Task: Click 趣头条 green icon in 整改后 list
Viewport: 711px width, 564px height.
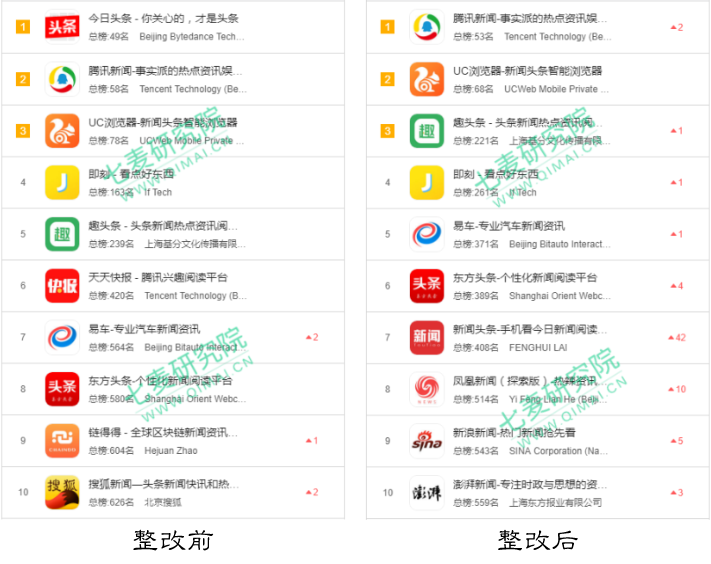Action: (x=427, y=131)
